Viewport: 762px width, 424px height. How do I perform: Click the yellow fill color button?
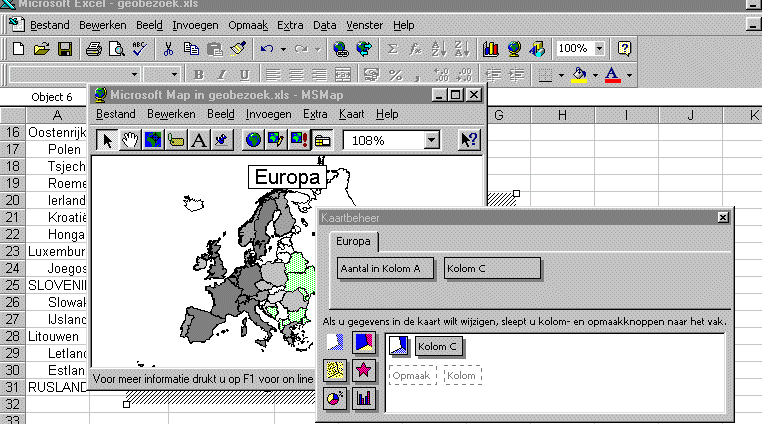point(579,75)
